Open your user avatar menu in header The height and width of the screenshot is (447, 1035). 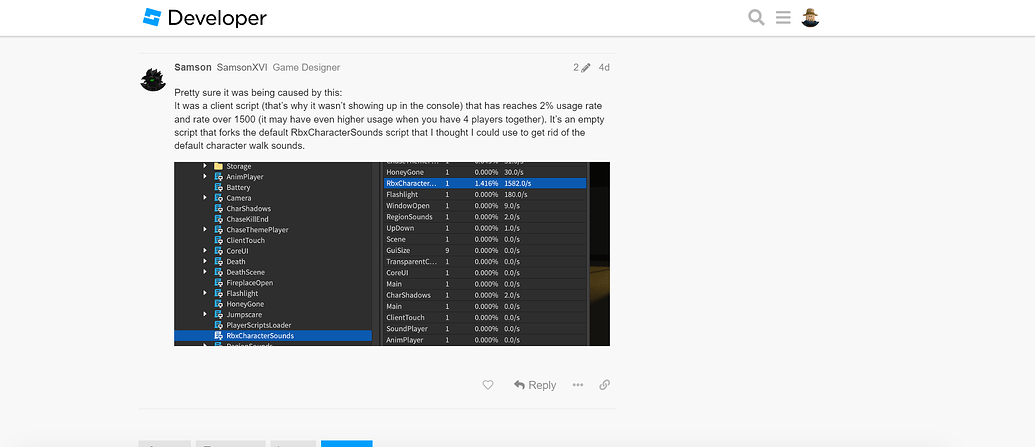[810, 18]
